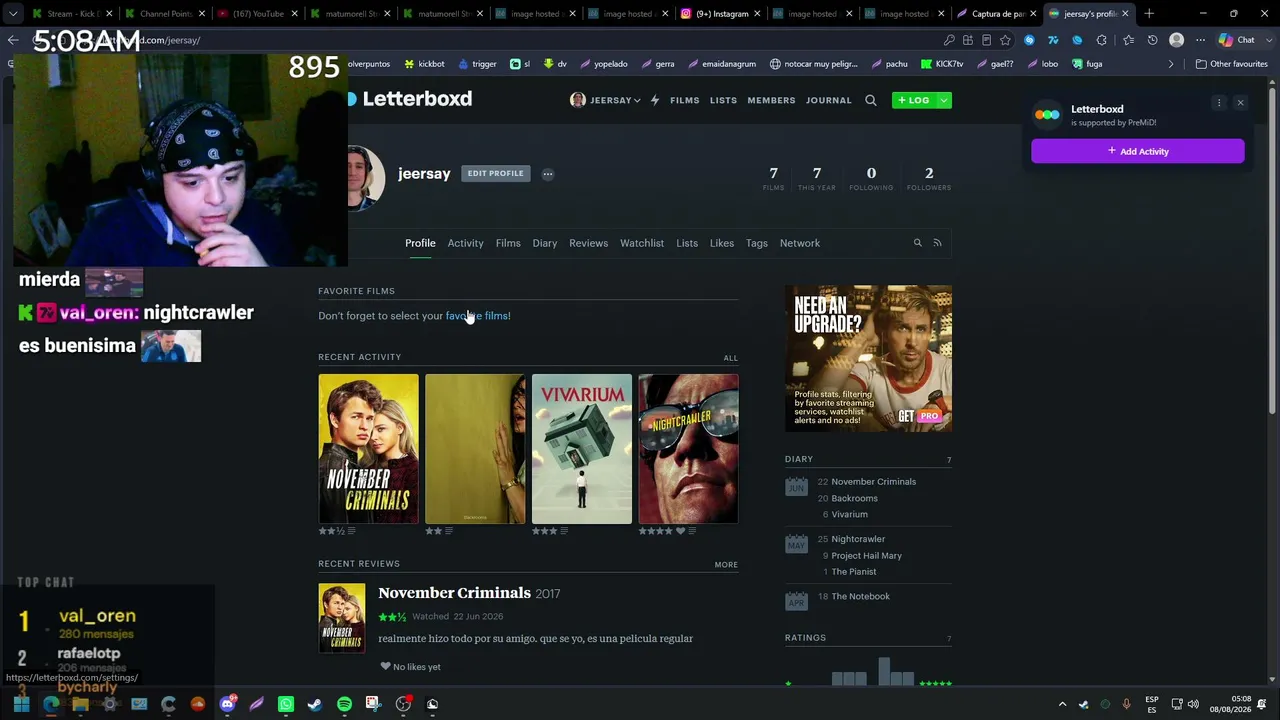Image resolution: width=1280 pixels, height=720 pixels.
Task: Click ALL beside Recent Activity
Action: 731,358
